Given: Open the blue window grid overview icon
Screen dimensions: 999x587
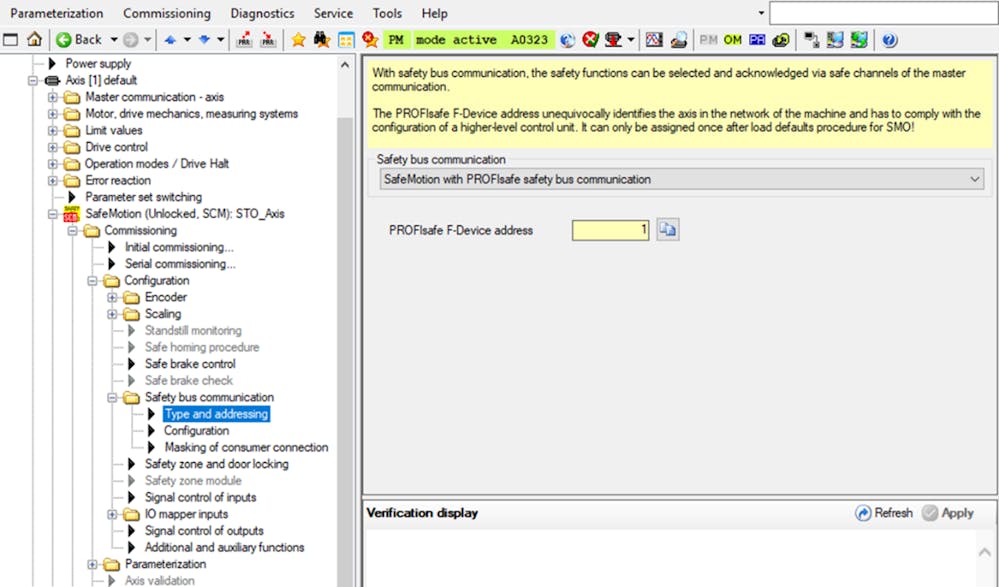Looking at the screenshot, I should coord(346,40).
